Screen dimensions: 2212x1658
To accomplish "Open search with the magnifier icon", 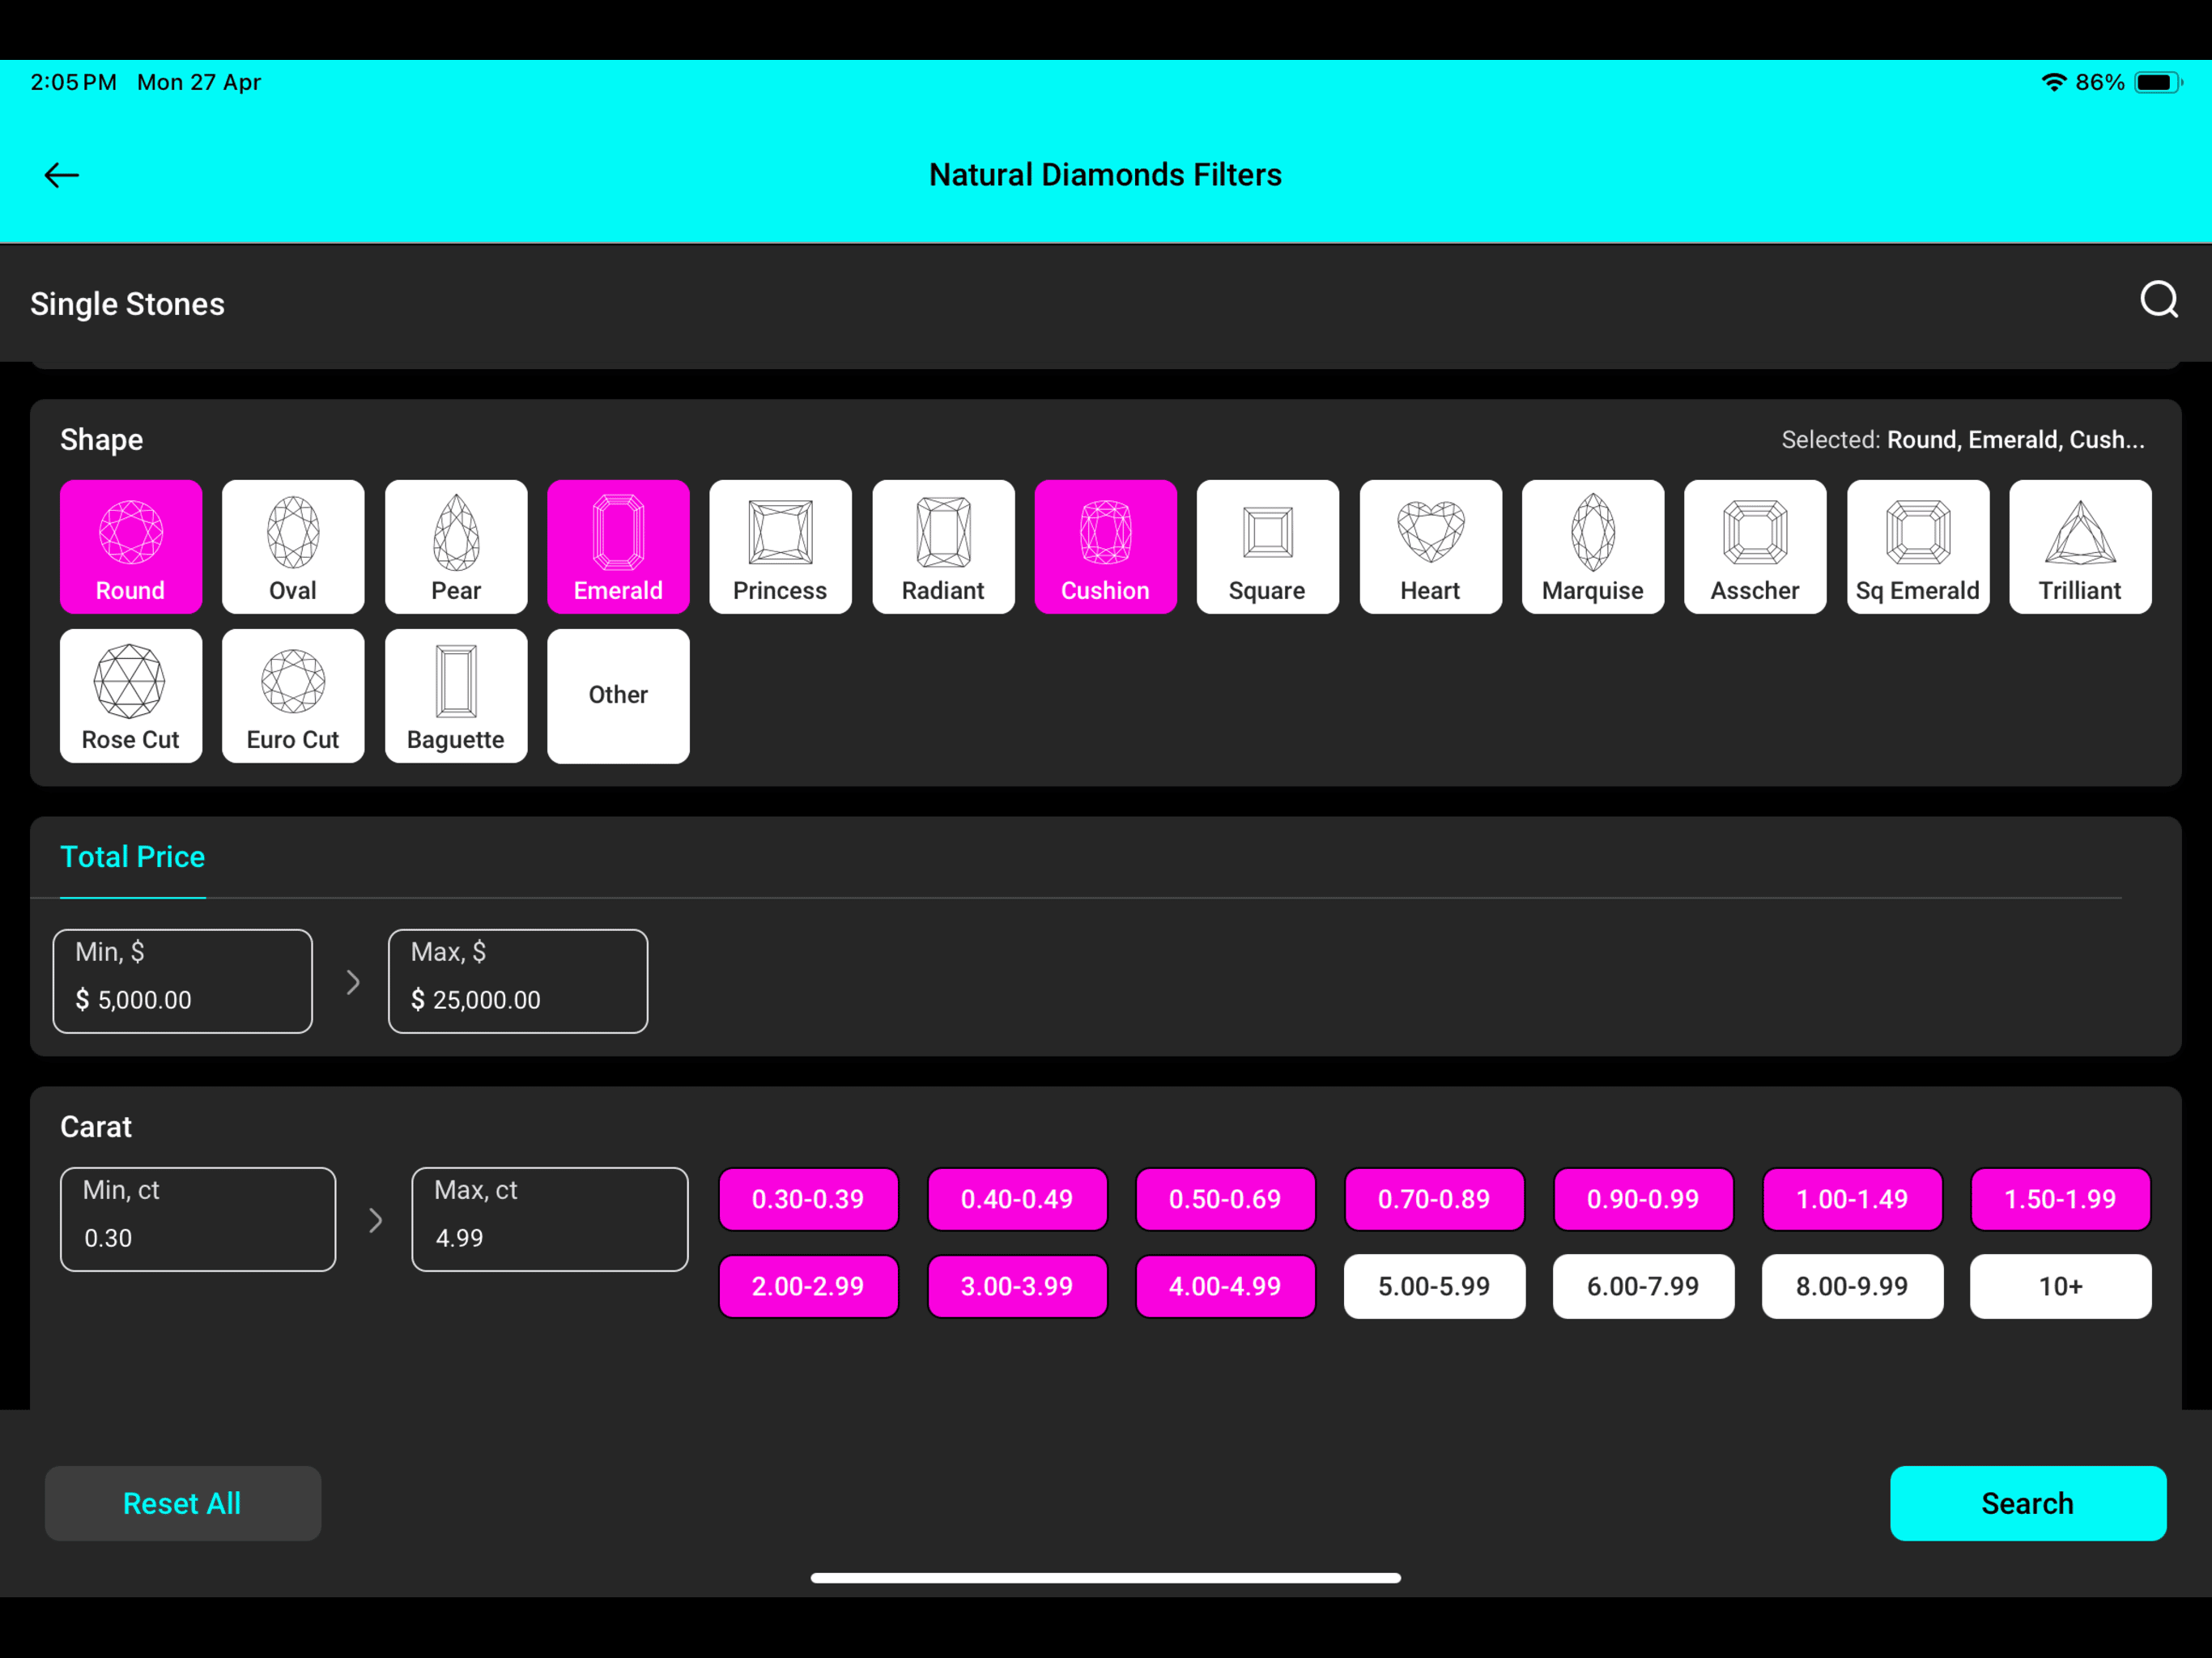I will 2158,299.
